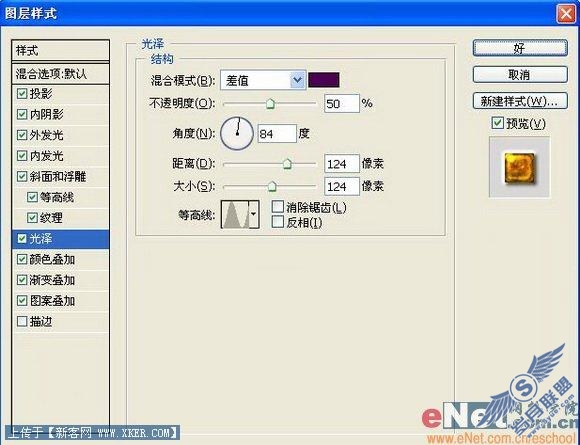Click the 距离 distance slider handle
The width and height of the screenshot is (580, 445).
[x=287, y=164]
